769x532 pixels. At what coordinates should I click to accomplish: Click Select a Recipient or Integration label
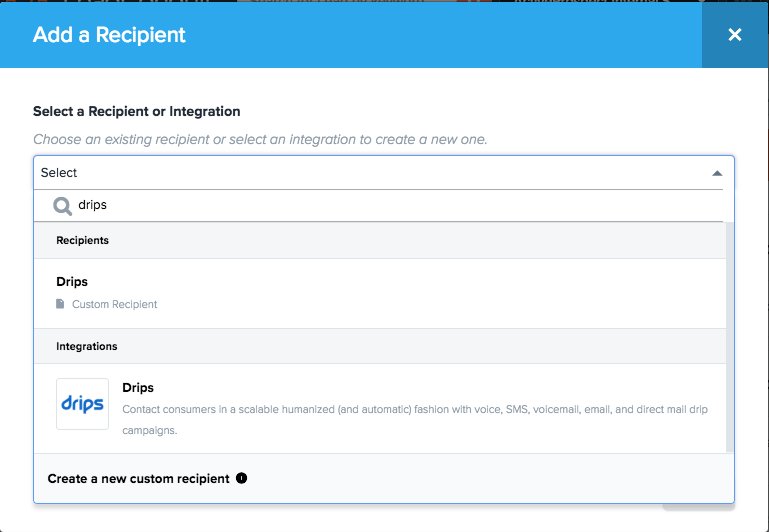click(x=136, y=111)
